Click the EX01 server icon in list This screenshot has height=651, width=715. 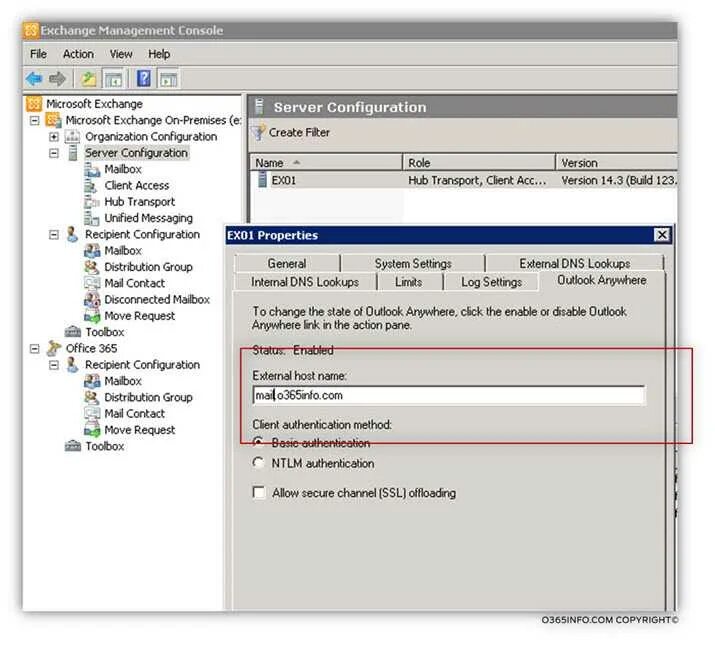(x=262, y=179)
